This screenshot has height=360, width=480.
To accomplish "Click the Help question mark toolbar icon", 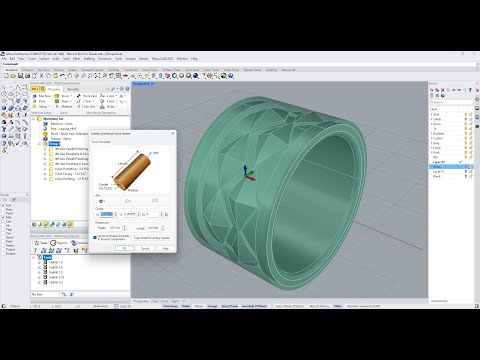I will tap(231, 76).
